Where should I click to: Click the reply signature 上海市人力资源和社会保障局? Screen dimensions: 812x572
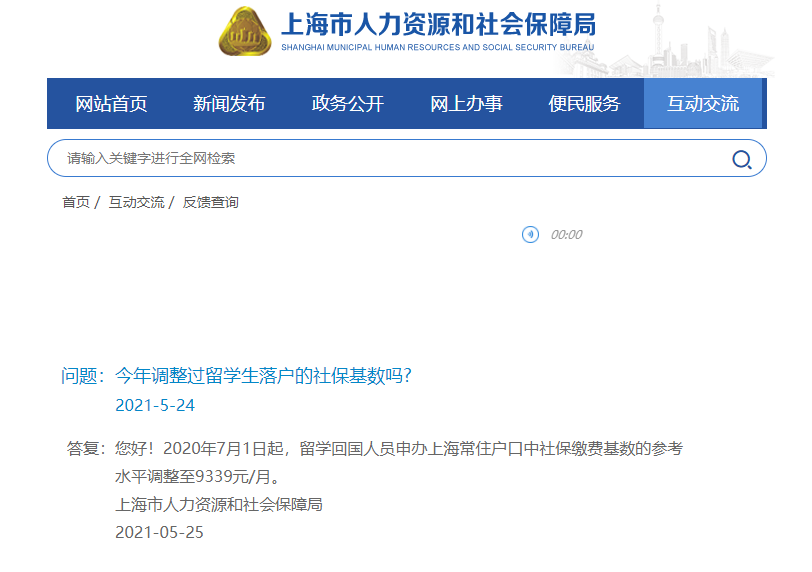click(219, 504)
